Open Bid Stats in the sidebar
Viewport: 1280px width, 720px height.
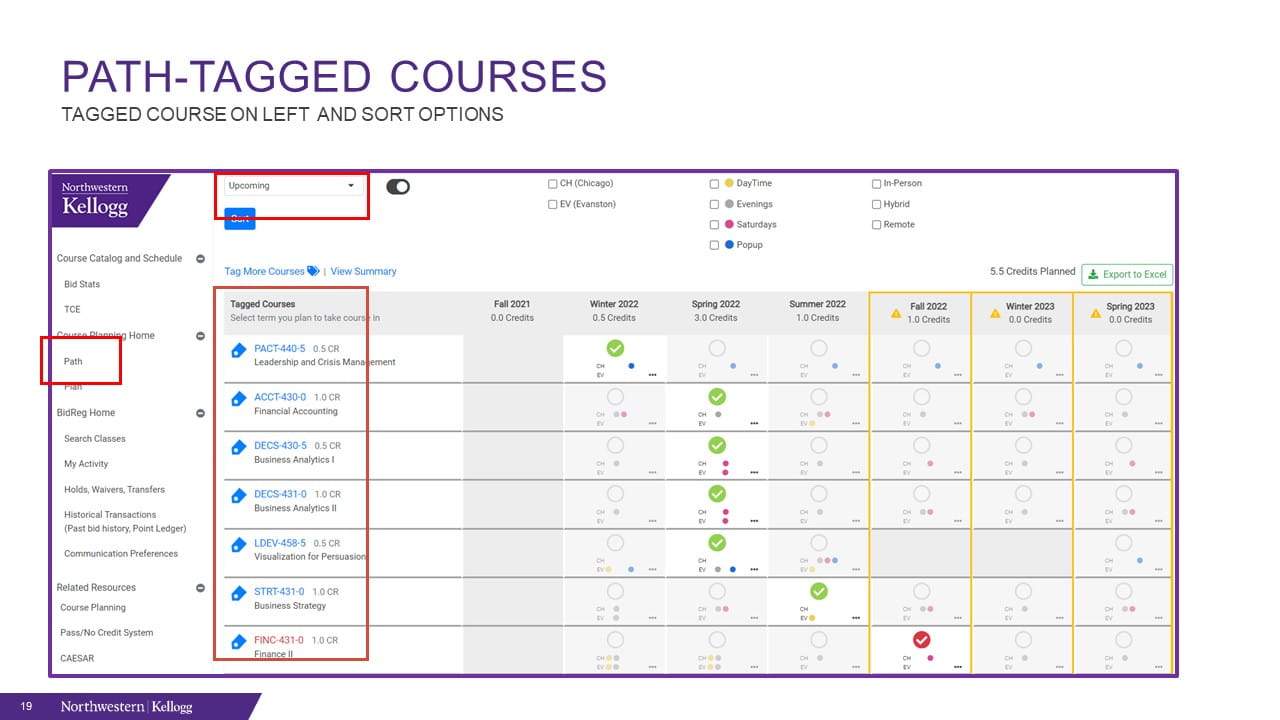pyautogui.click(x=82, y=284)
